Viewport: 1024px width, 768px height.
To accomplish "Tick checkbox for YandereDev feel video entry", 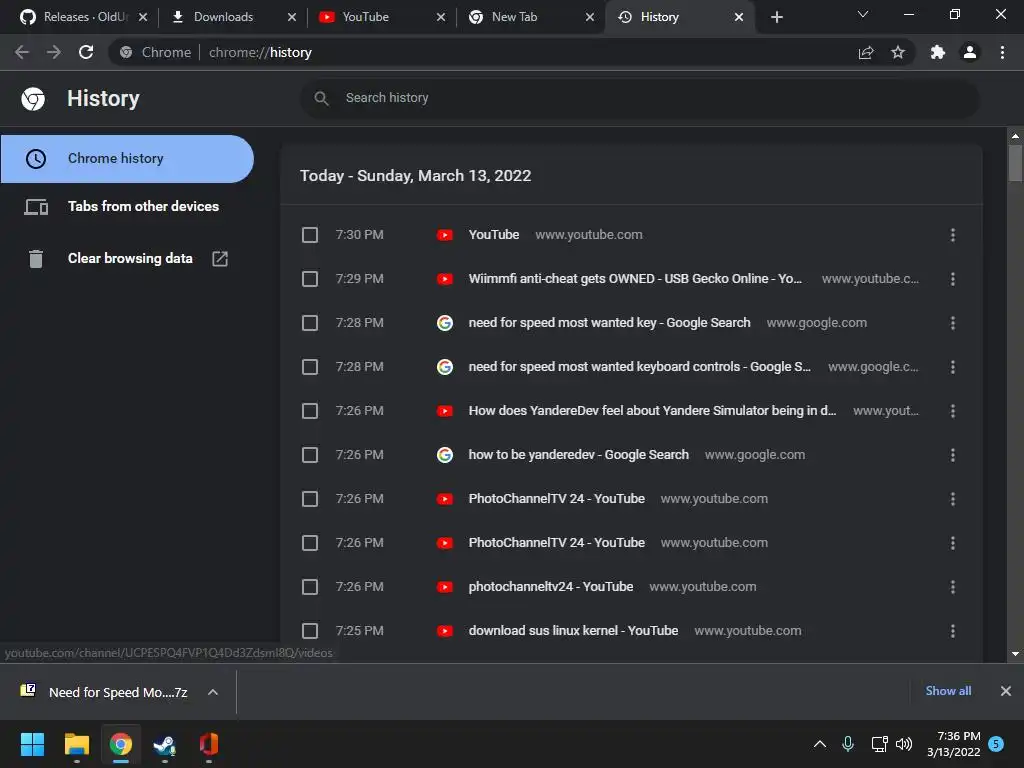I will click(310, 411).
